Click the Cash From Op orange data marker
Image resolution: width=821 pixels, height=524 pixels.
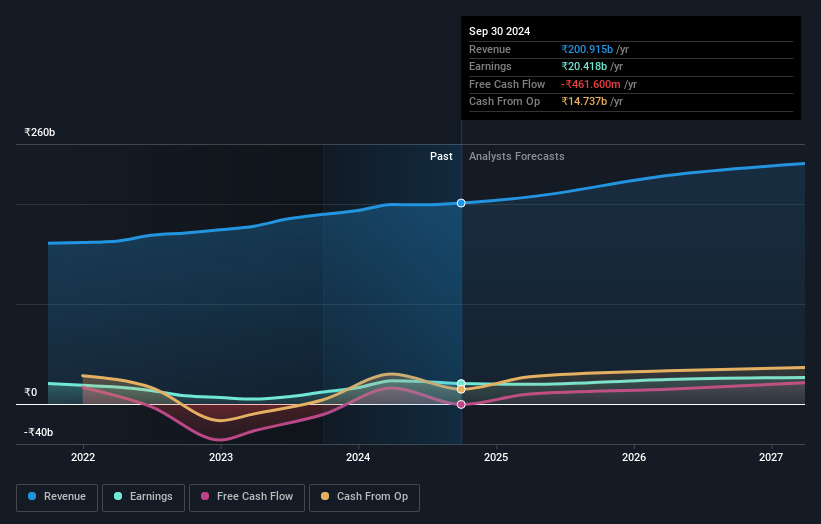[x=461, y=389]
